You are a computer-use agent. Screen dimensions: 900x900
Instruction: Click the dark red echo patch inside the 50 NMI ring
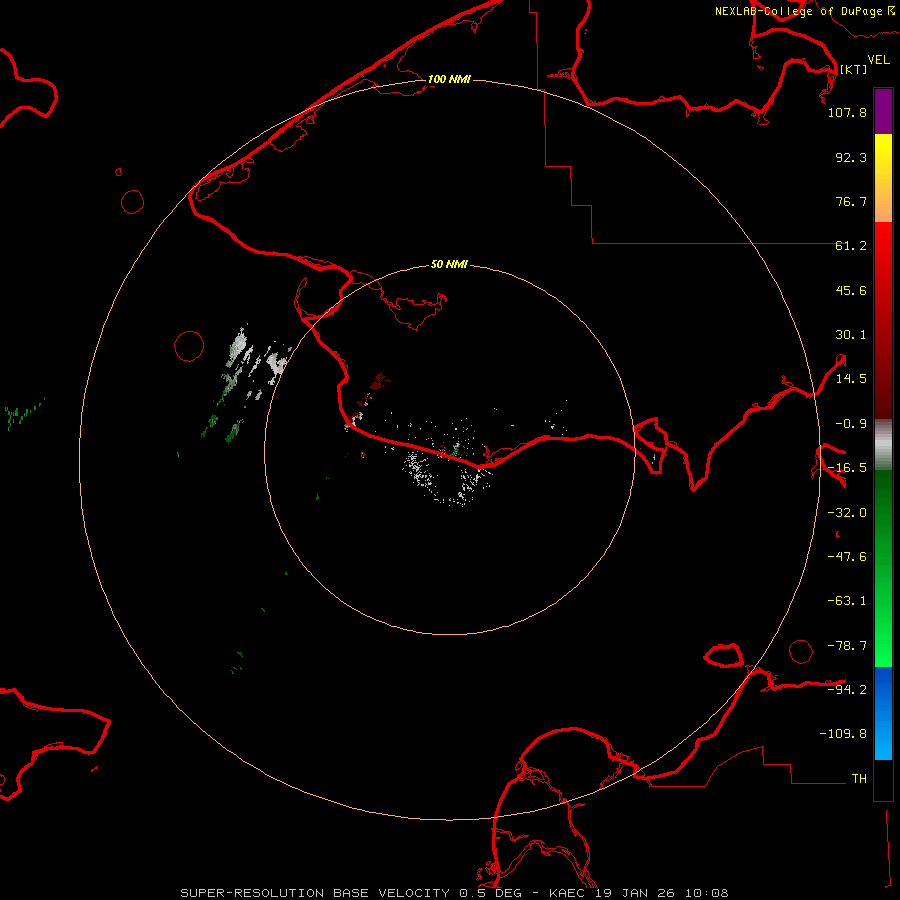coord(379,381)
